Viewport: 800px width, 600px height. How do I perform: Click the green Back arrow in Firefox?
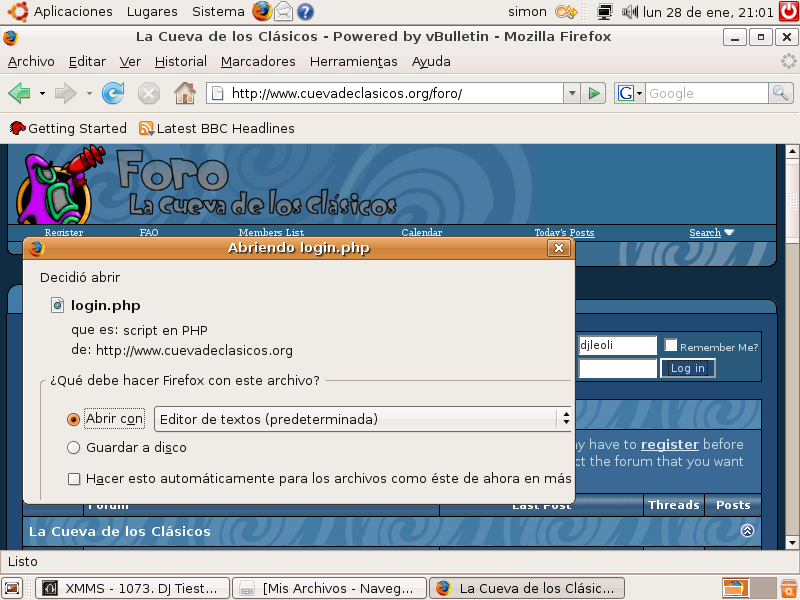tap(19, 93)
